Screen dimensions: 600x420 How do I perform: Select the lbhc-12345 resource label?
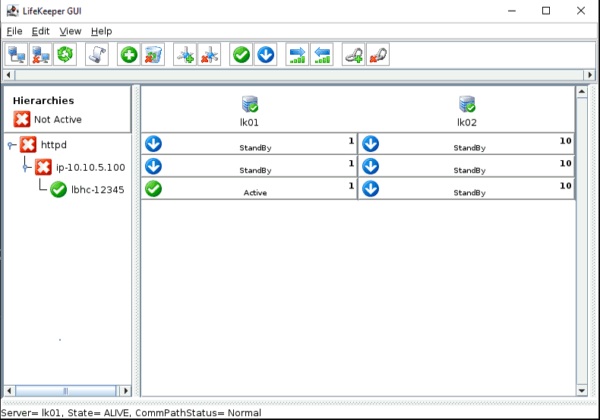(98, 190)
